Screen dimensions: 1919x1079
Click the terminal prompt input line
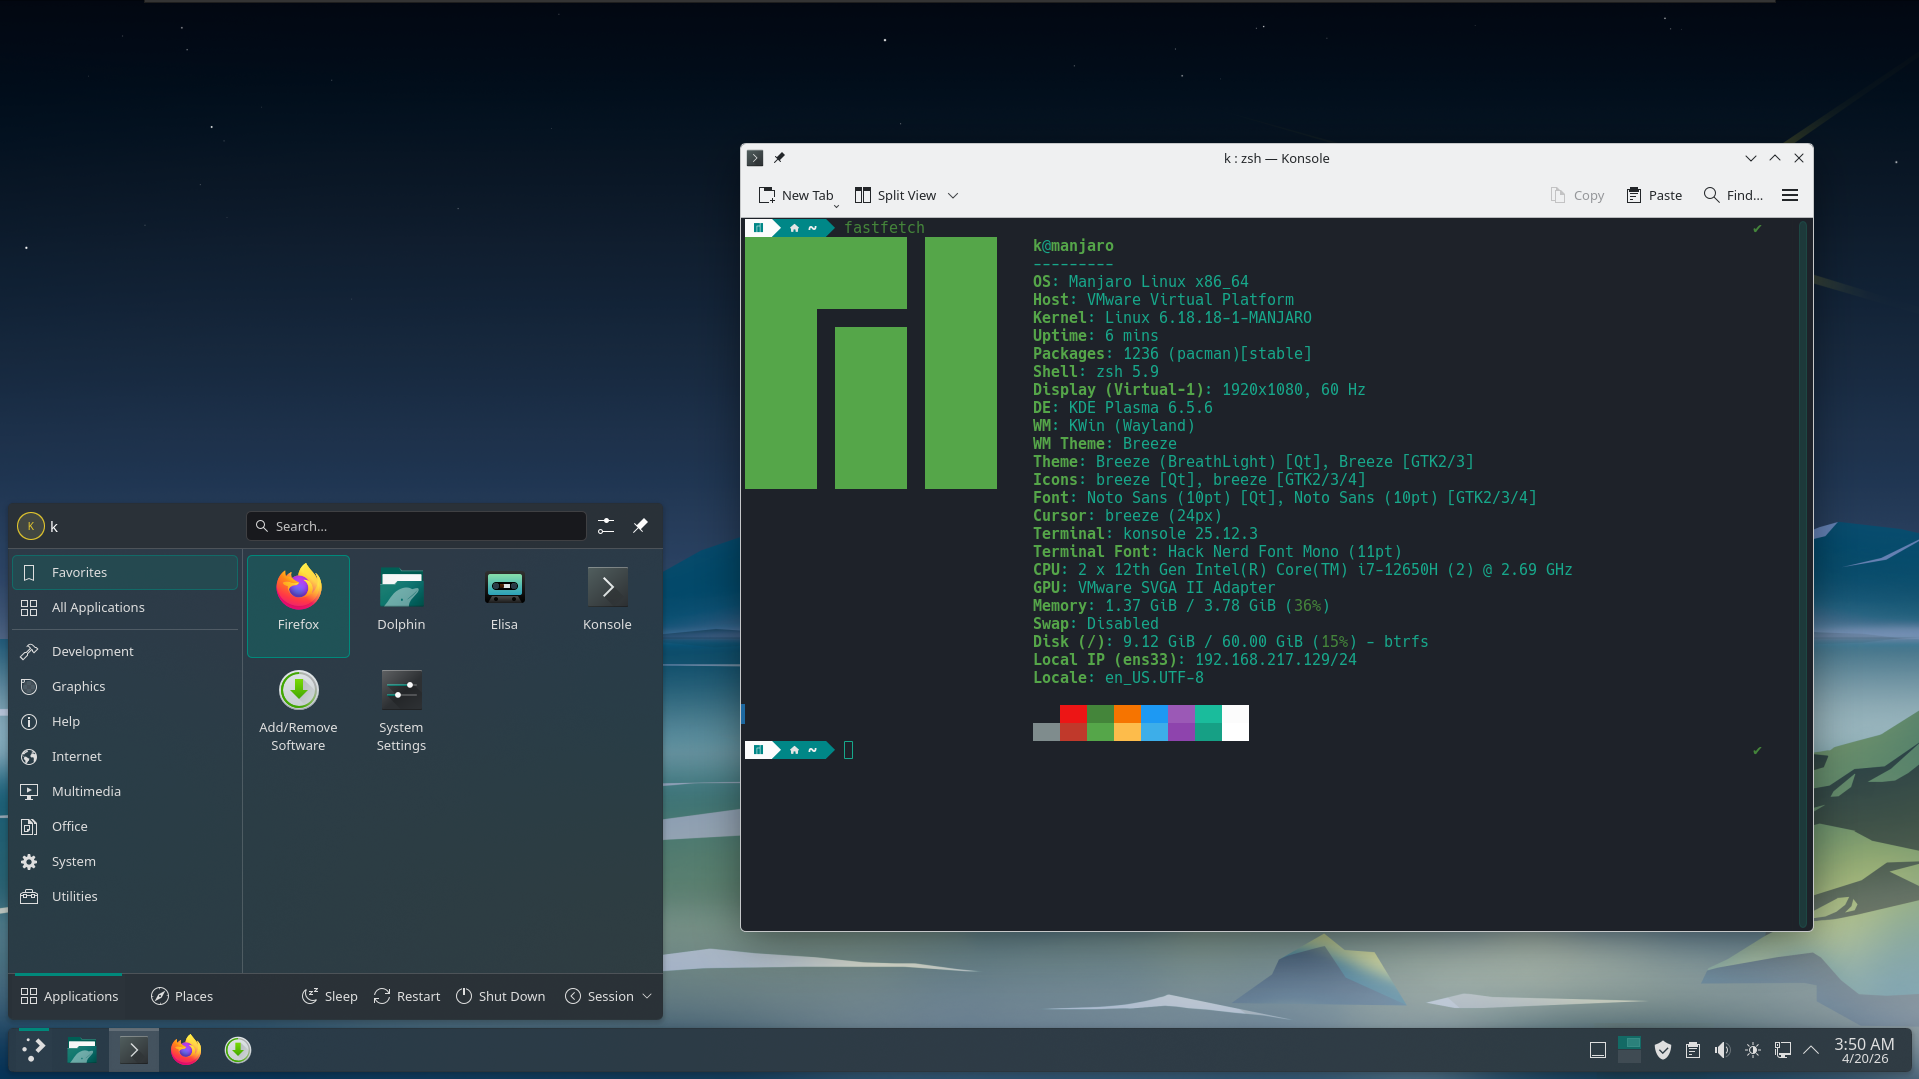point(849,750)
